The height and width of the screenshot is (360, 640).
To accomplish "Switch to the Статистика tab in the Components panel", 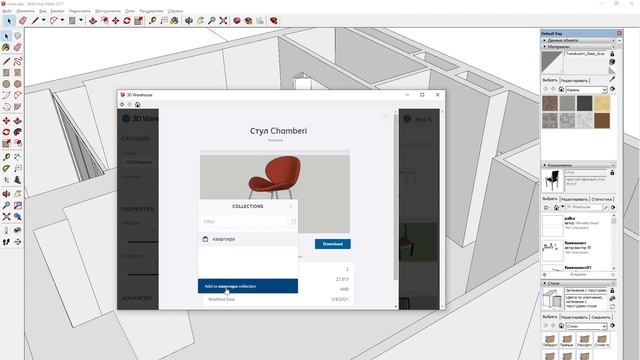I will click(x=602, y=199).
